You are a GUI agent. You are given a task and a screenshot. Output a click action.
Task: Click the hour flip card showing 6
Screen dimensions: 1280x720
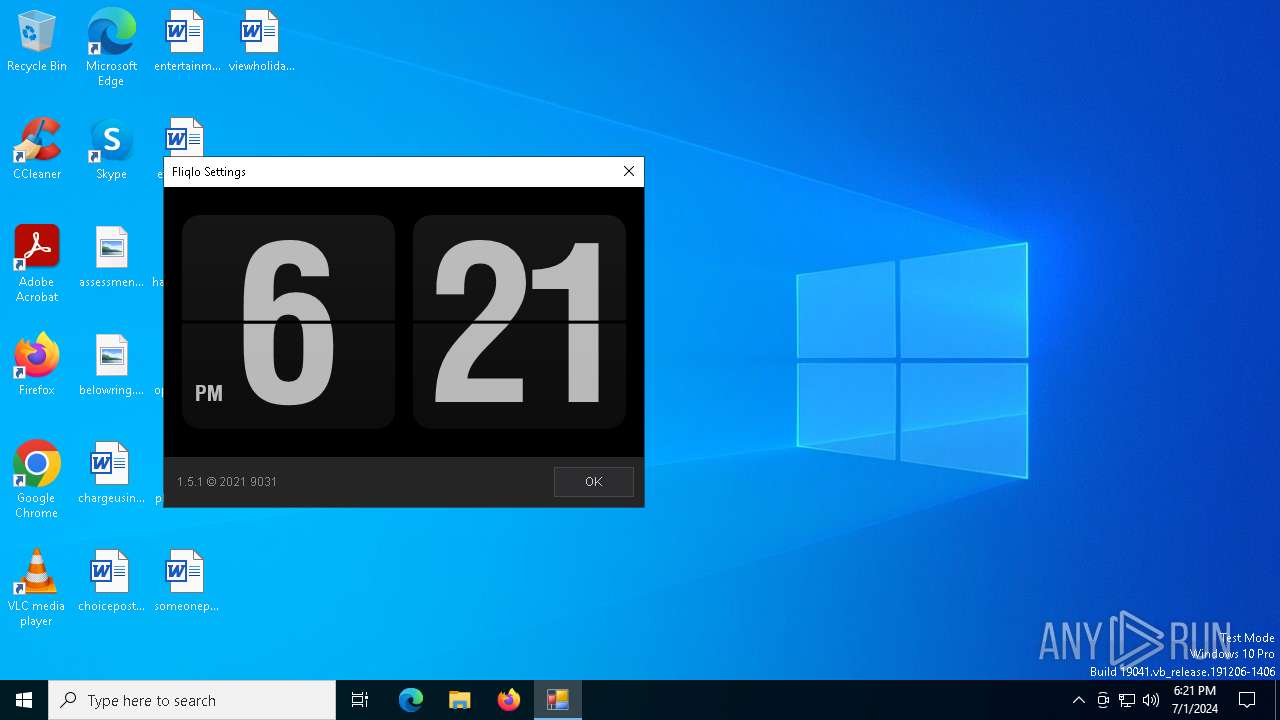click(288, 322)
